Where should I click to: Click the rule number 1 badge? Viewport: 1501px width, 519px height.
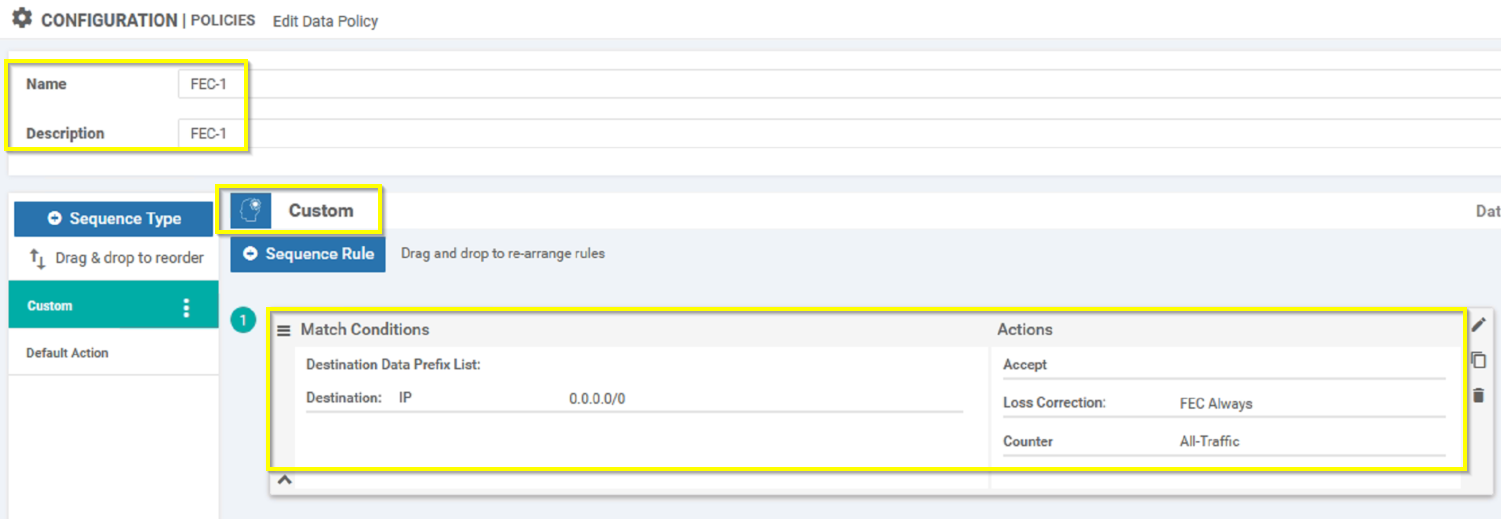pos(243,321)
